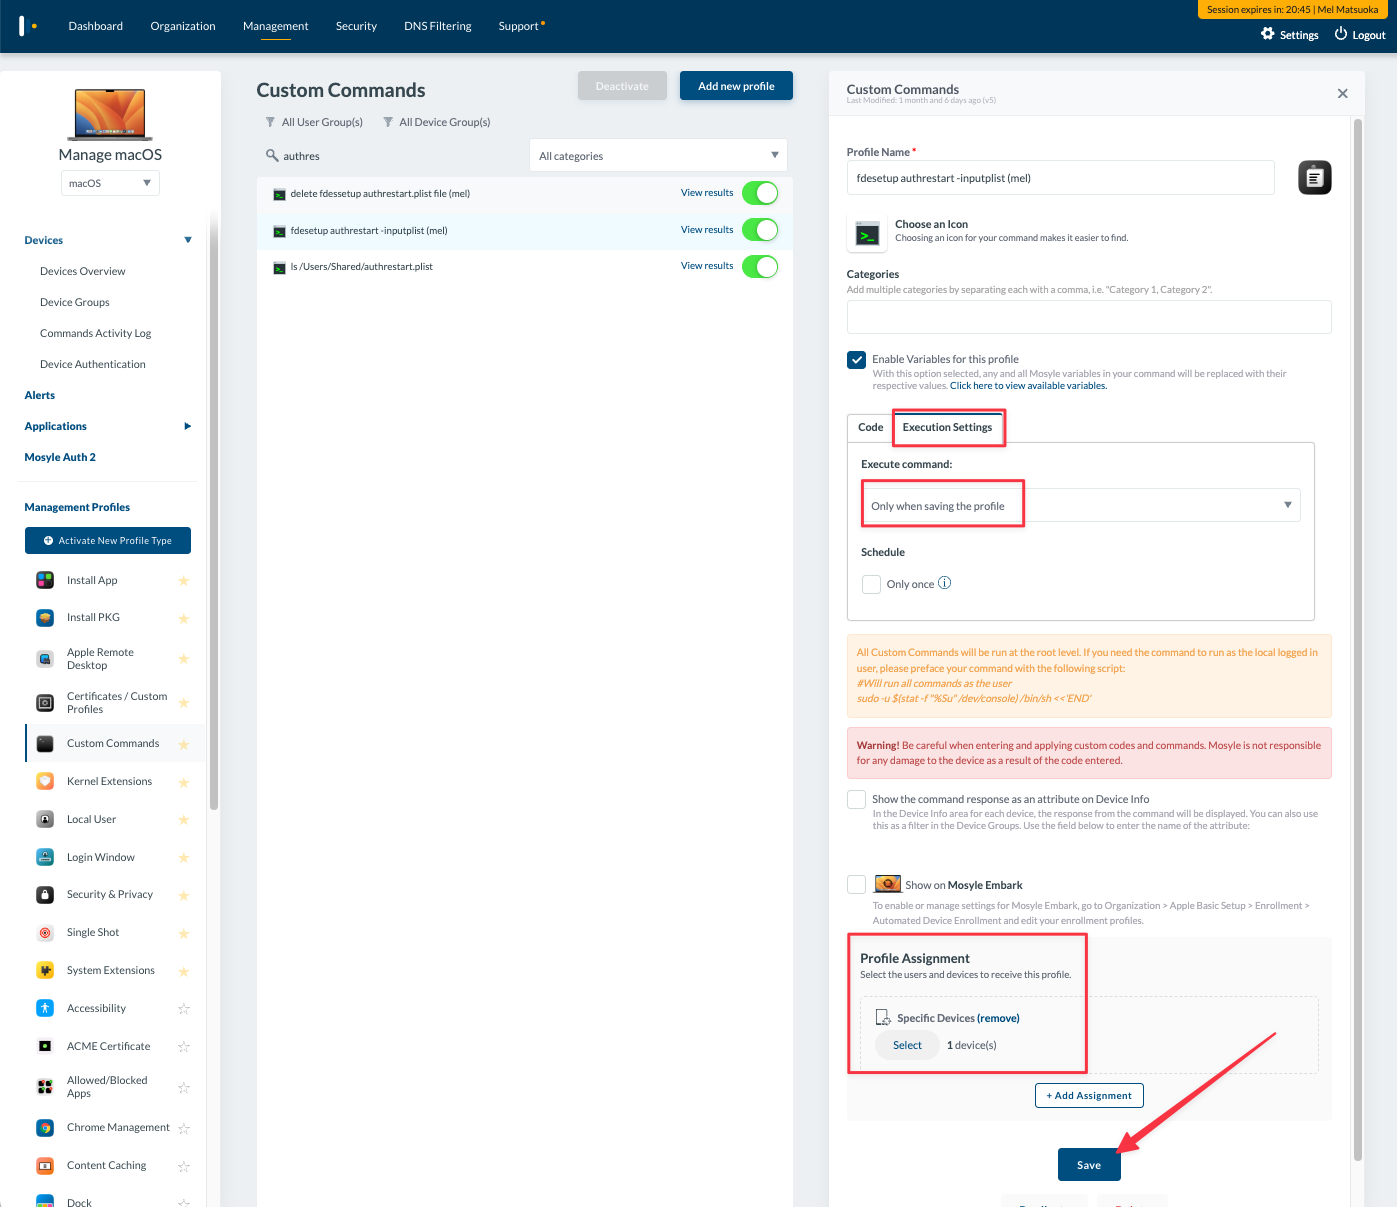
Task: Click the search magnifier icon
Action: click(x=272, y=156)
